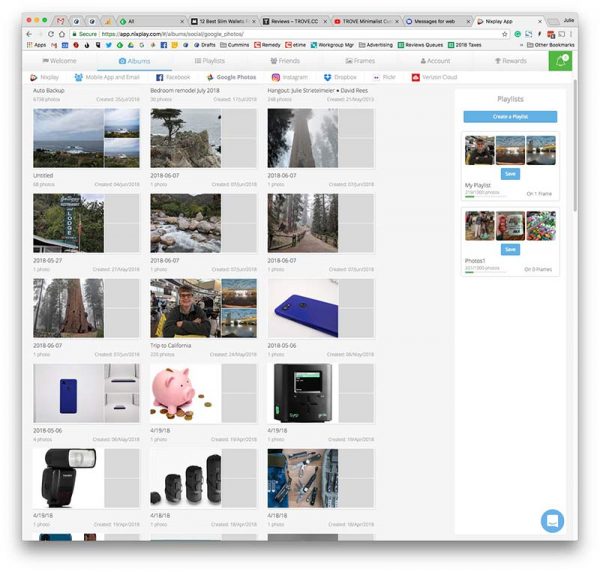Open the Trip to California album
Image resolution: width=600 pixels, height=572 pixels.
click(203, 308)
